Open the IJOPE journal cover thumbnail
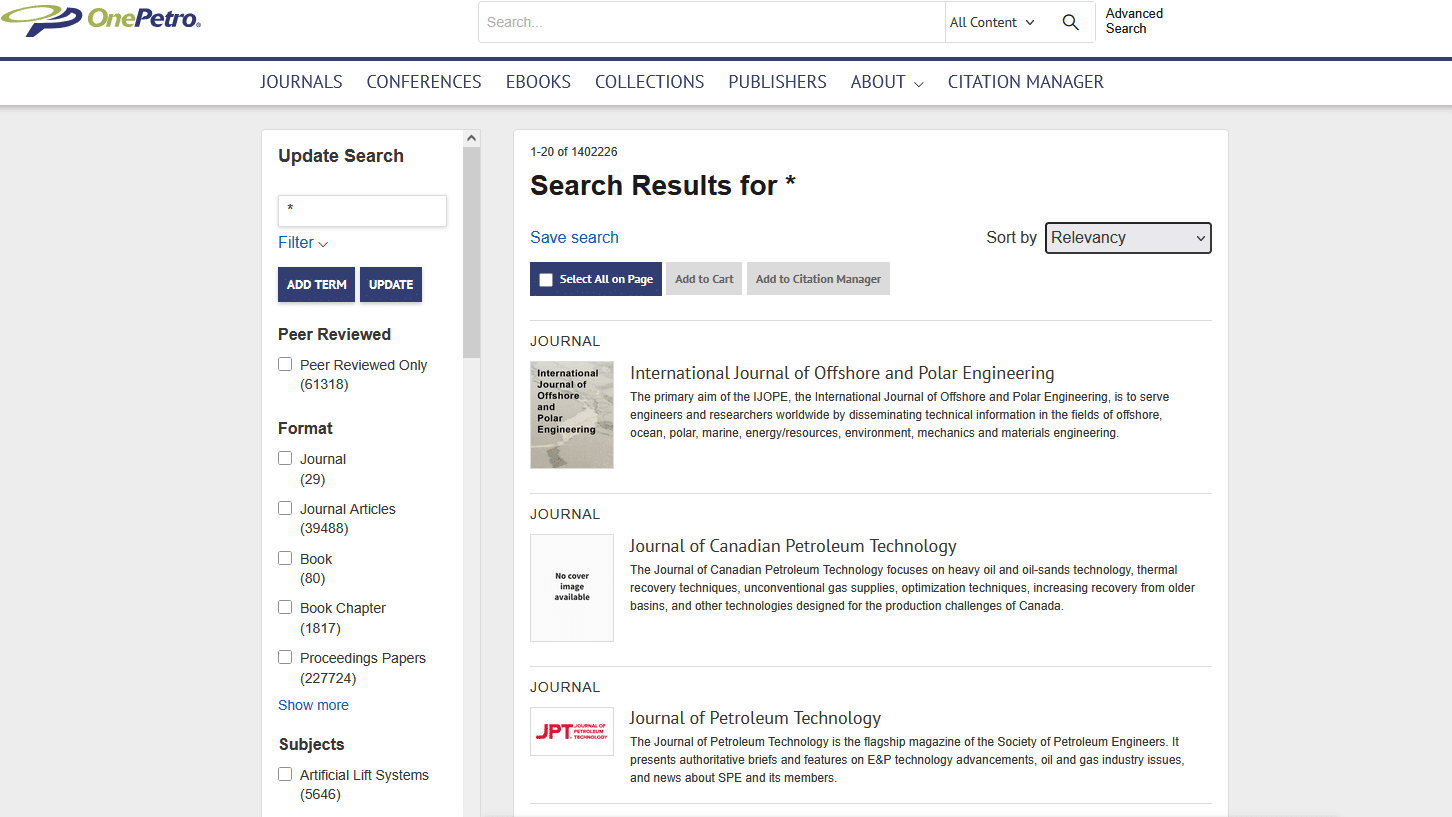 572,414
